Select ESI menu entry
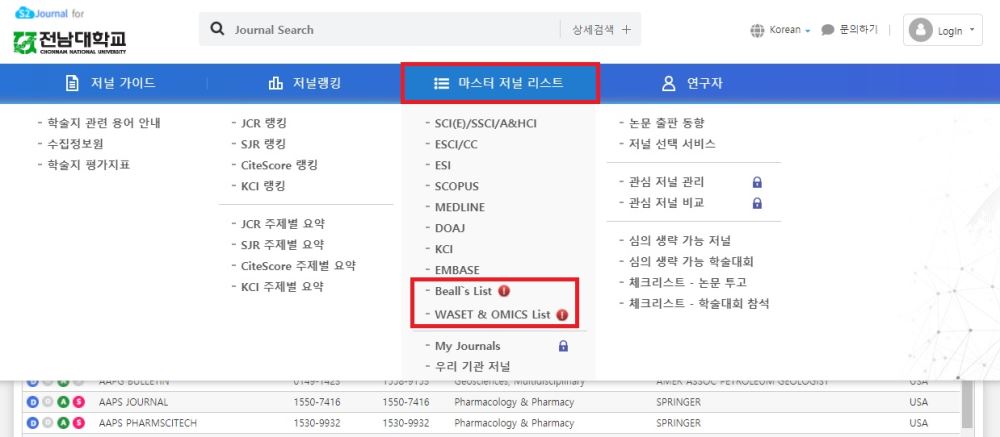Viewport: 1000px width, 437px height. [443, 165]
